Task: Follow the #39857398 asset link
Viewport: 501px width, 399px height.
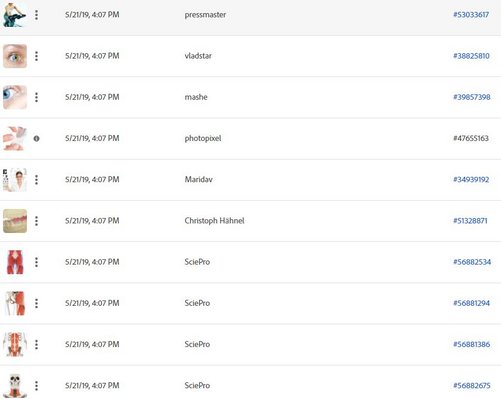Action: click(x=472, y=97)
